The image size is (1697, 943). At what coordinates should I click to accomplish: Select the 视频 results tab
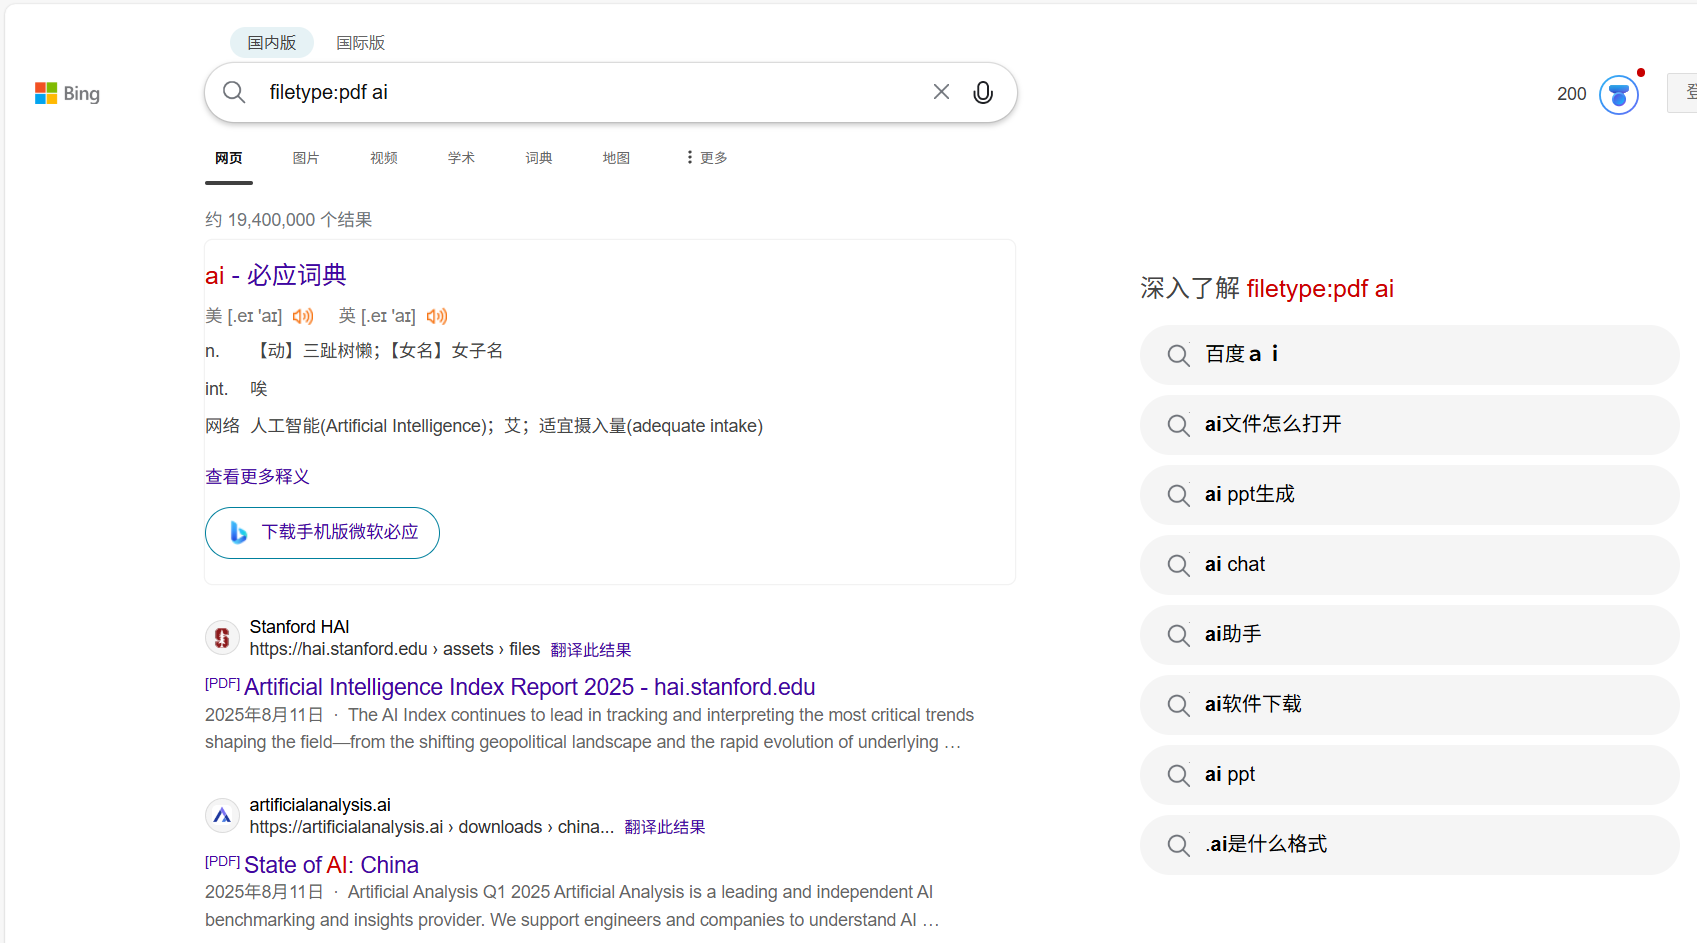coord(384,158)
